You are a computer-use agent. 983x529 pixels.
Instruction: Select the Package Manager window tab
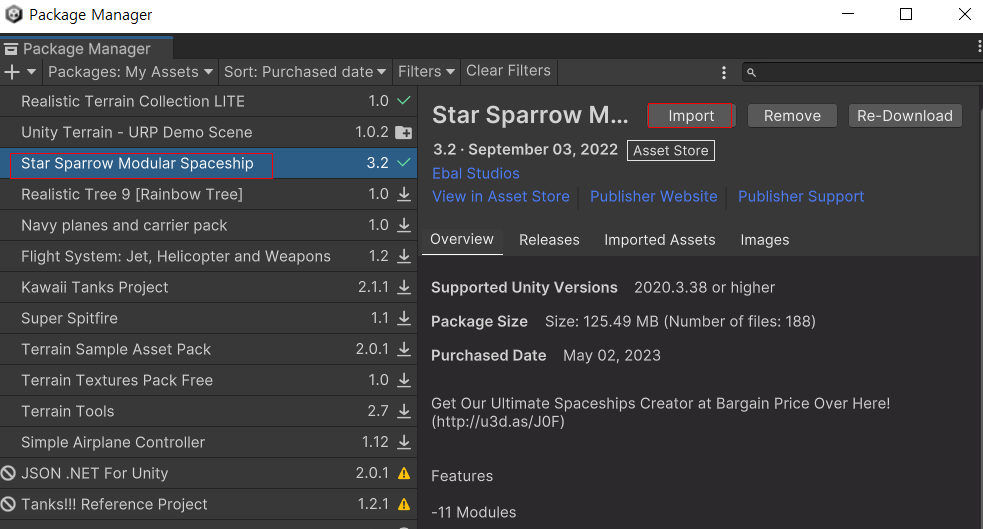click(87, 48)
